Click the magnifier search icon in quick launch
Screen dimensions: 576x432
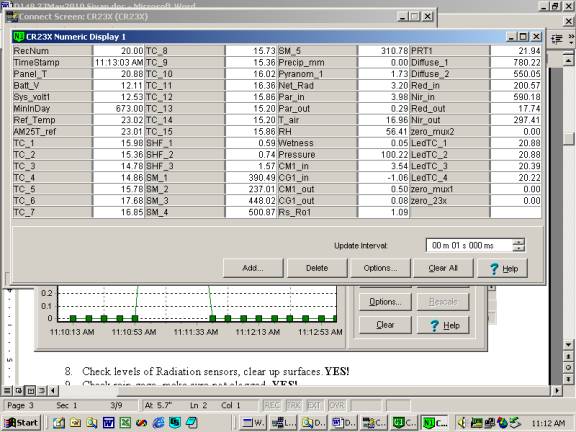tap(92, 423)
